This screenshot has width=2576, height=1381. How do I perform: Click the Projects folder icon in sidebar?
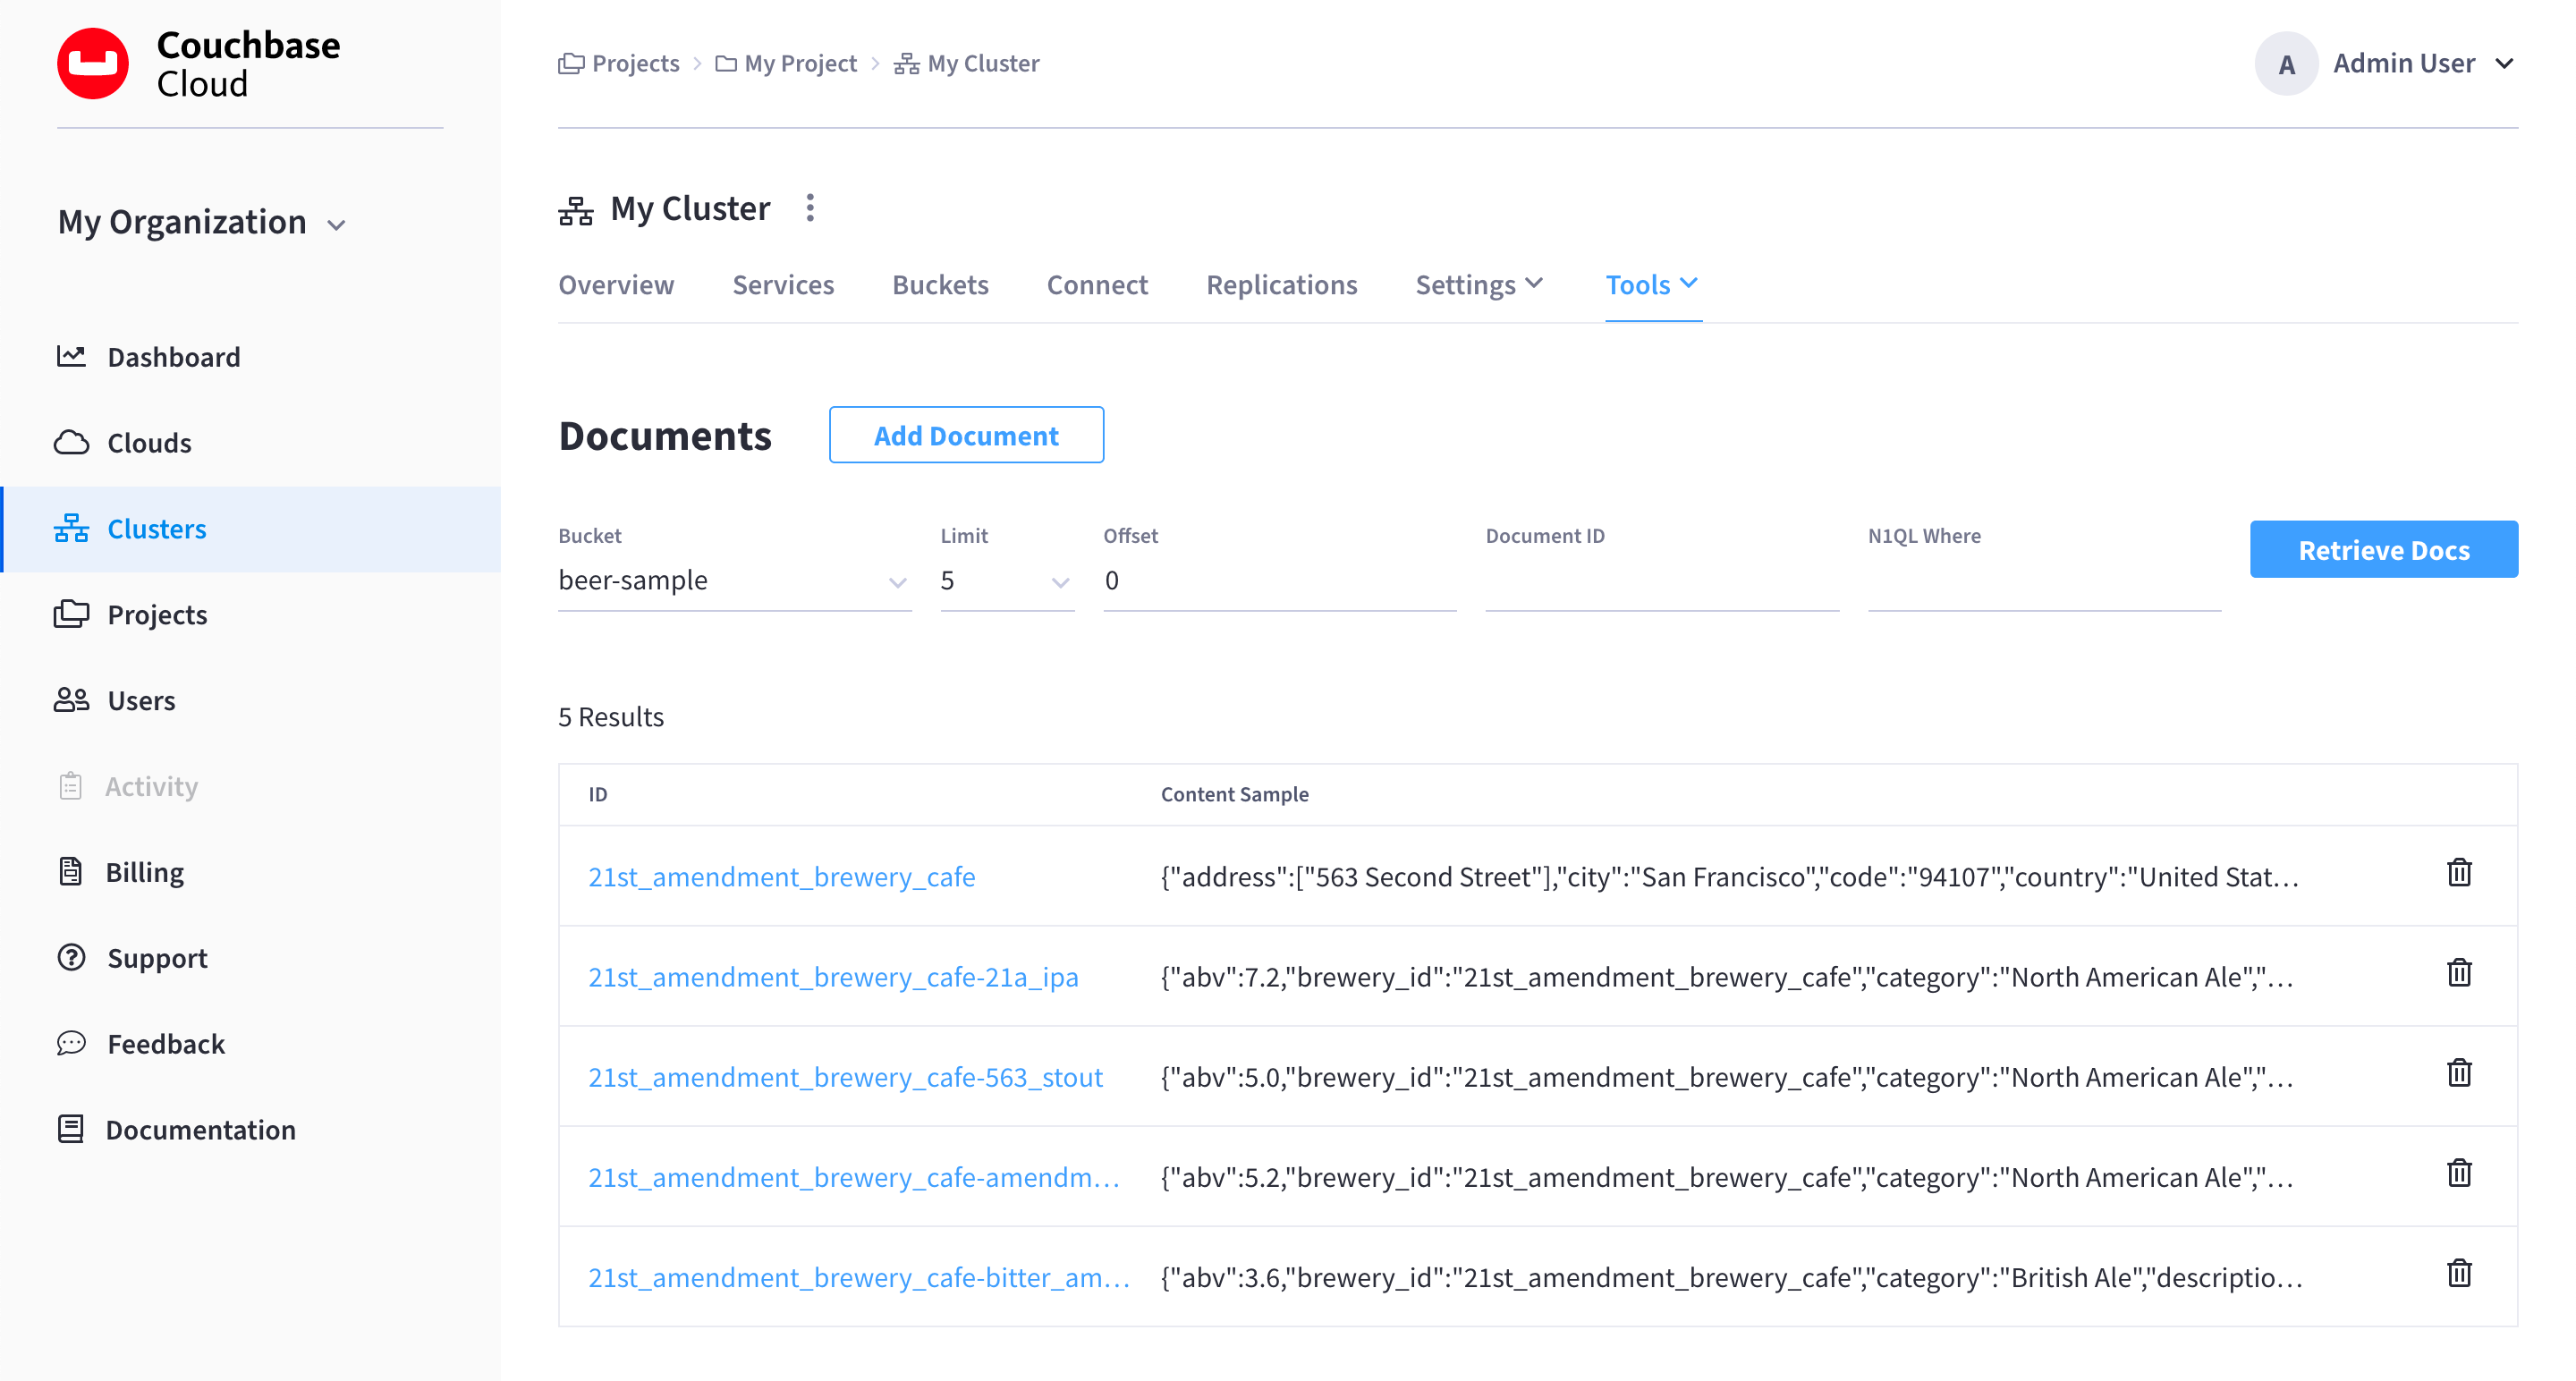(71, 614)
